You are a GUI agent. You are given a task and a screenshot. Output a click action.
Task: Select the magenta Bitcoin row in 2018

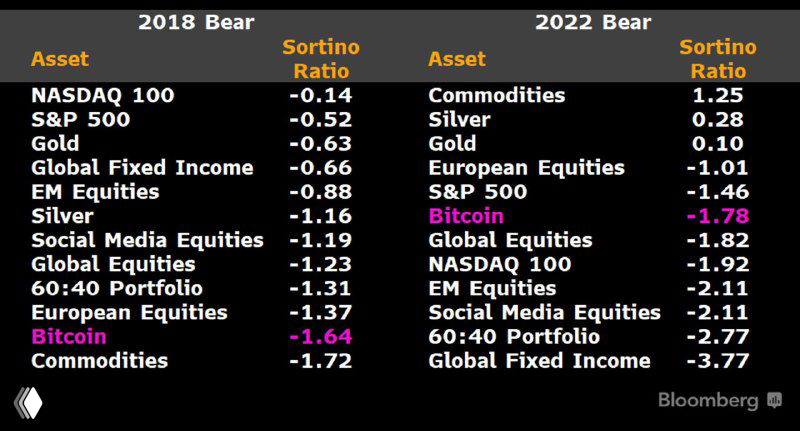(69, 336)
